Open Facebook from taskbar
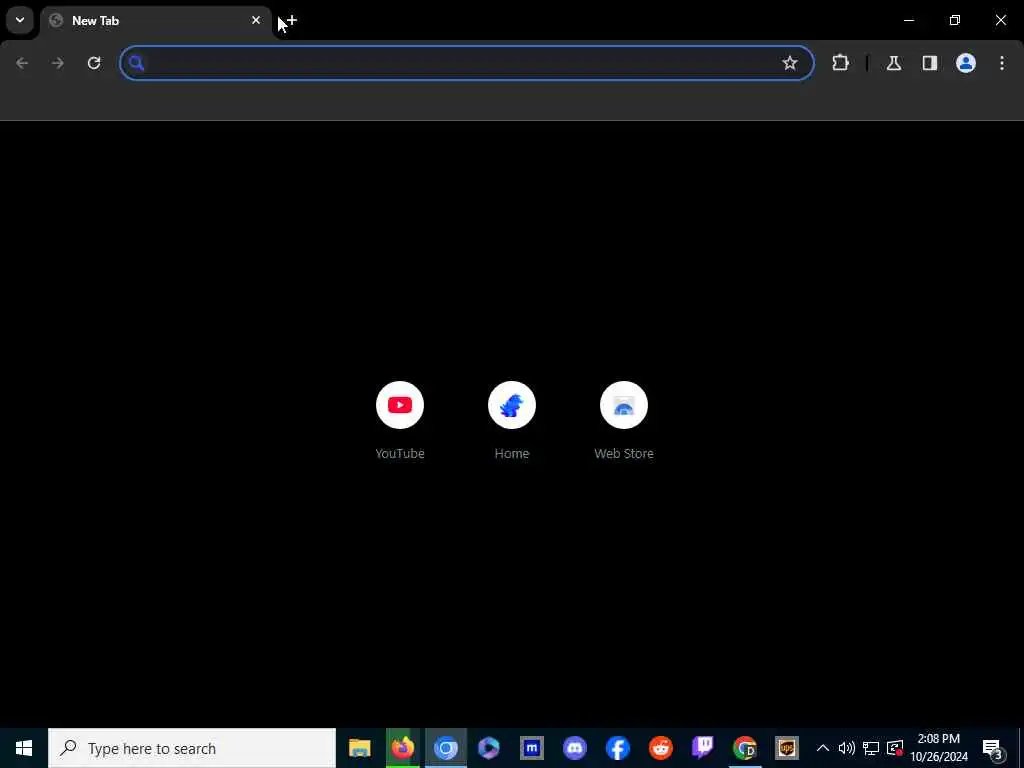The width and height of the screenshot is (1024, 768). click(618, 748)
